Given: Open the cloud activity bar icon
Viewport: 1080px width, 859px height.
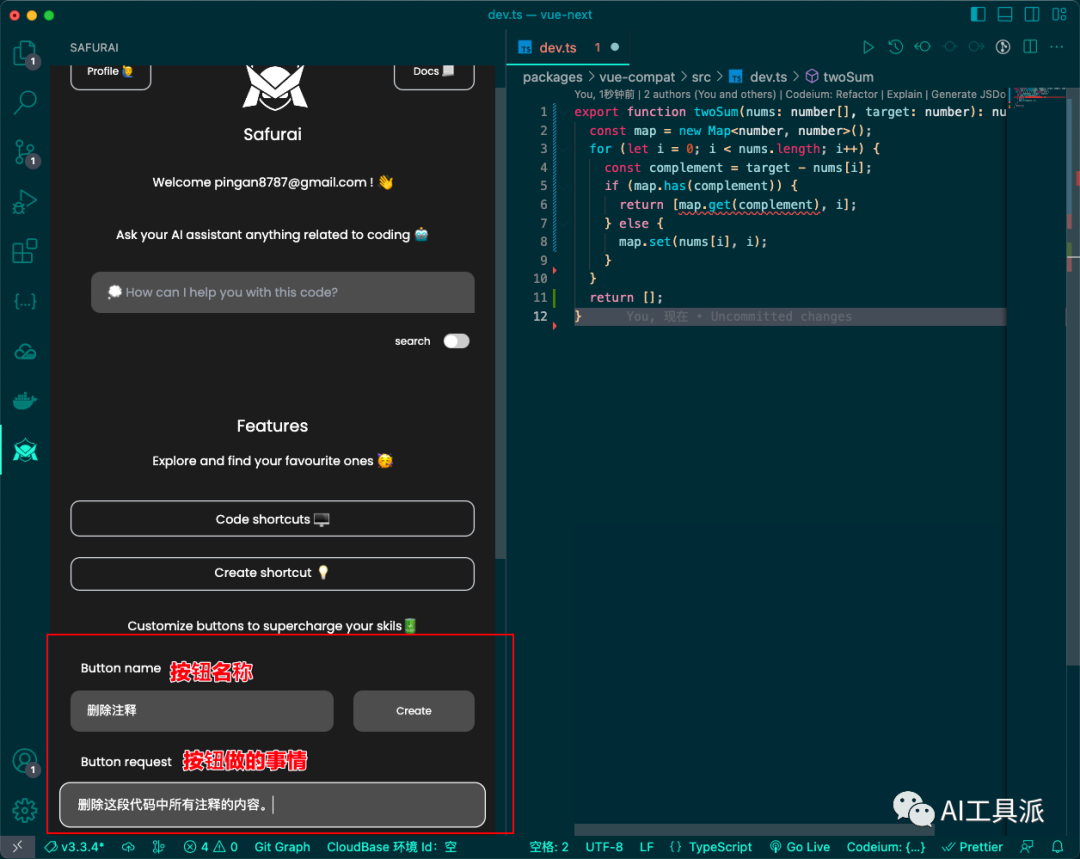Looking at the screenshot, I should click(x=25, y=351).
